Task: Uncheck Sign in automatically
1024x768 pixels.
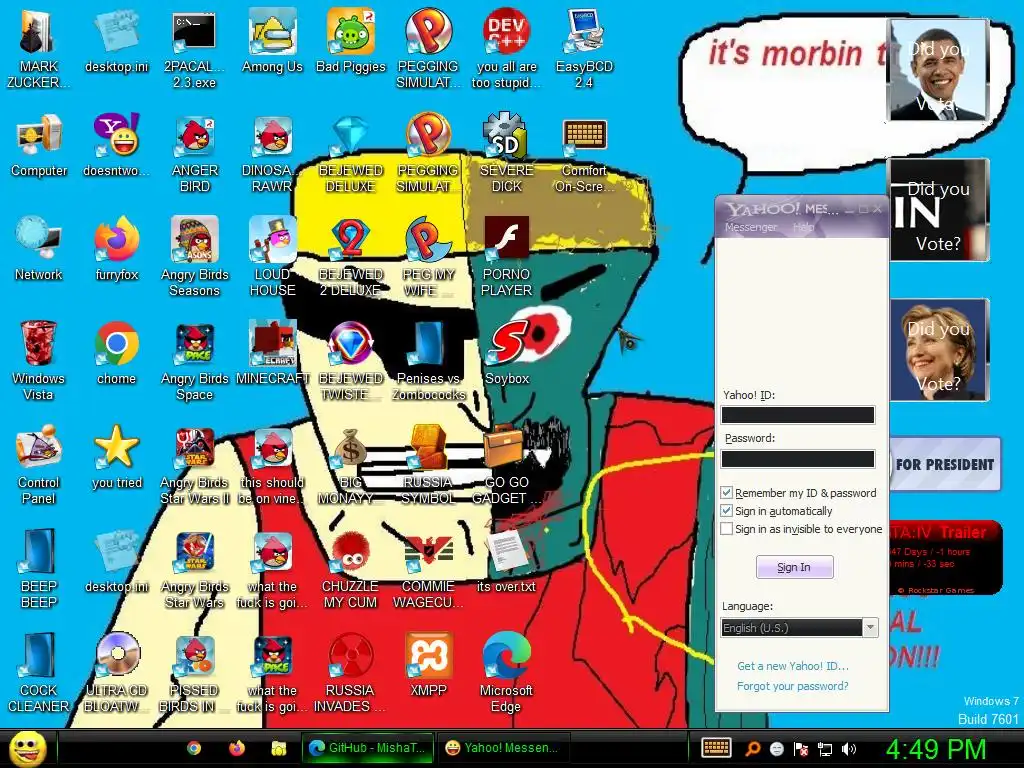Action: click(x=726, y=511)
